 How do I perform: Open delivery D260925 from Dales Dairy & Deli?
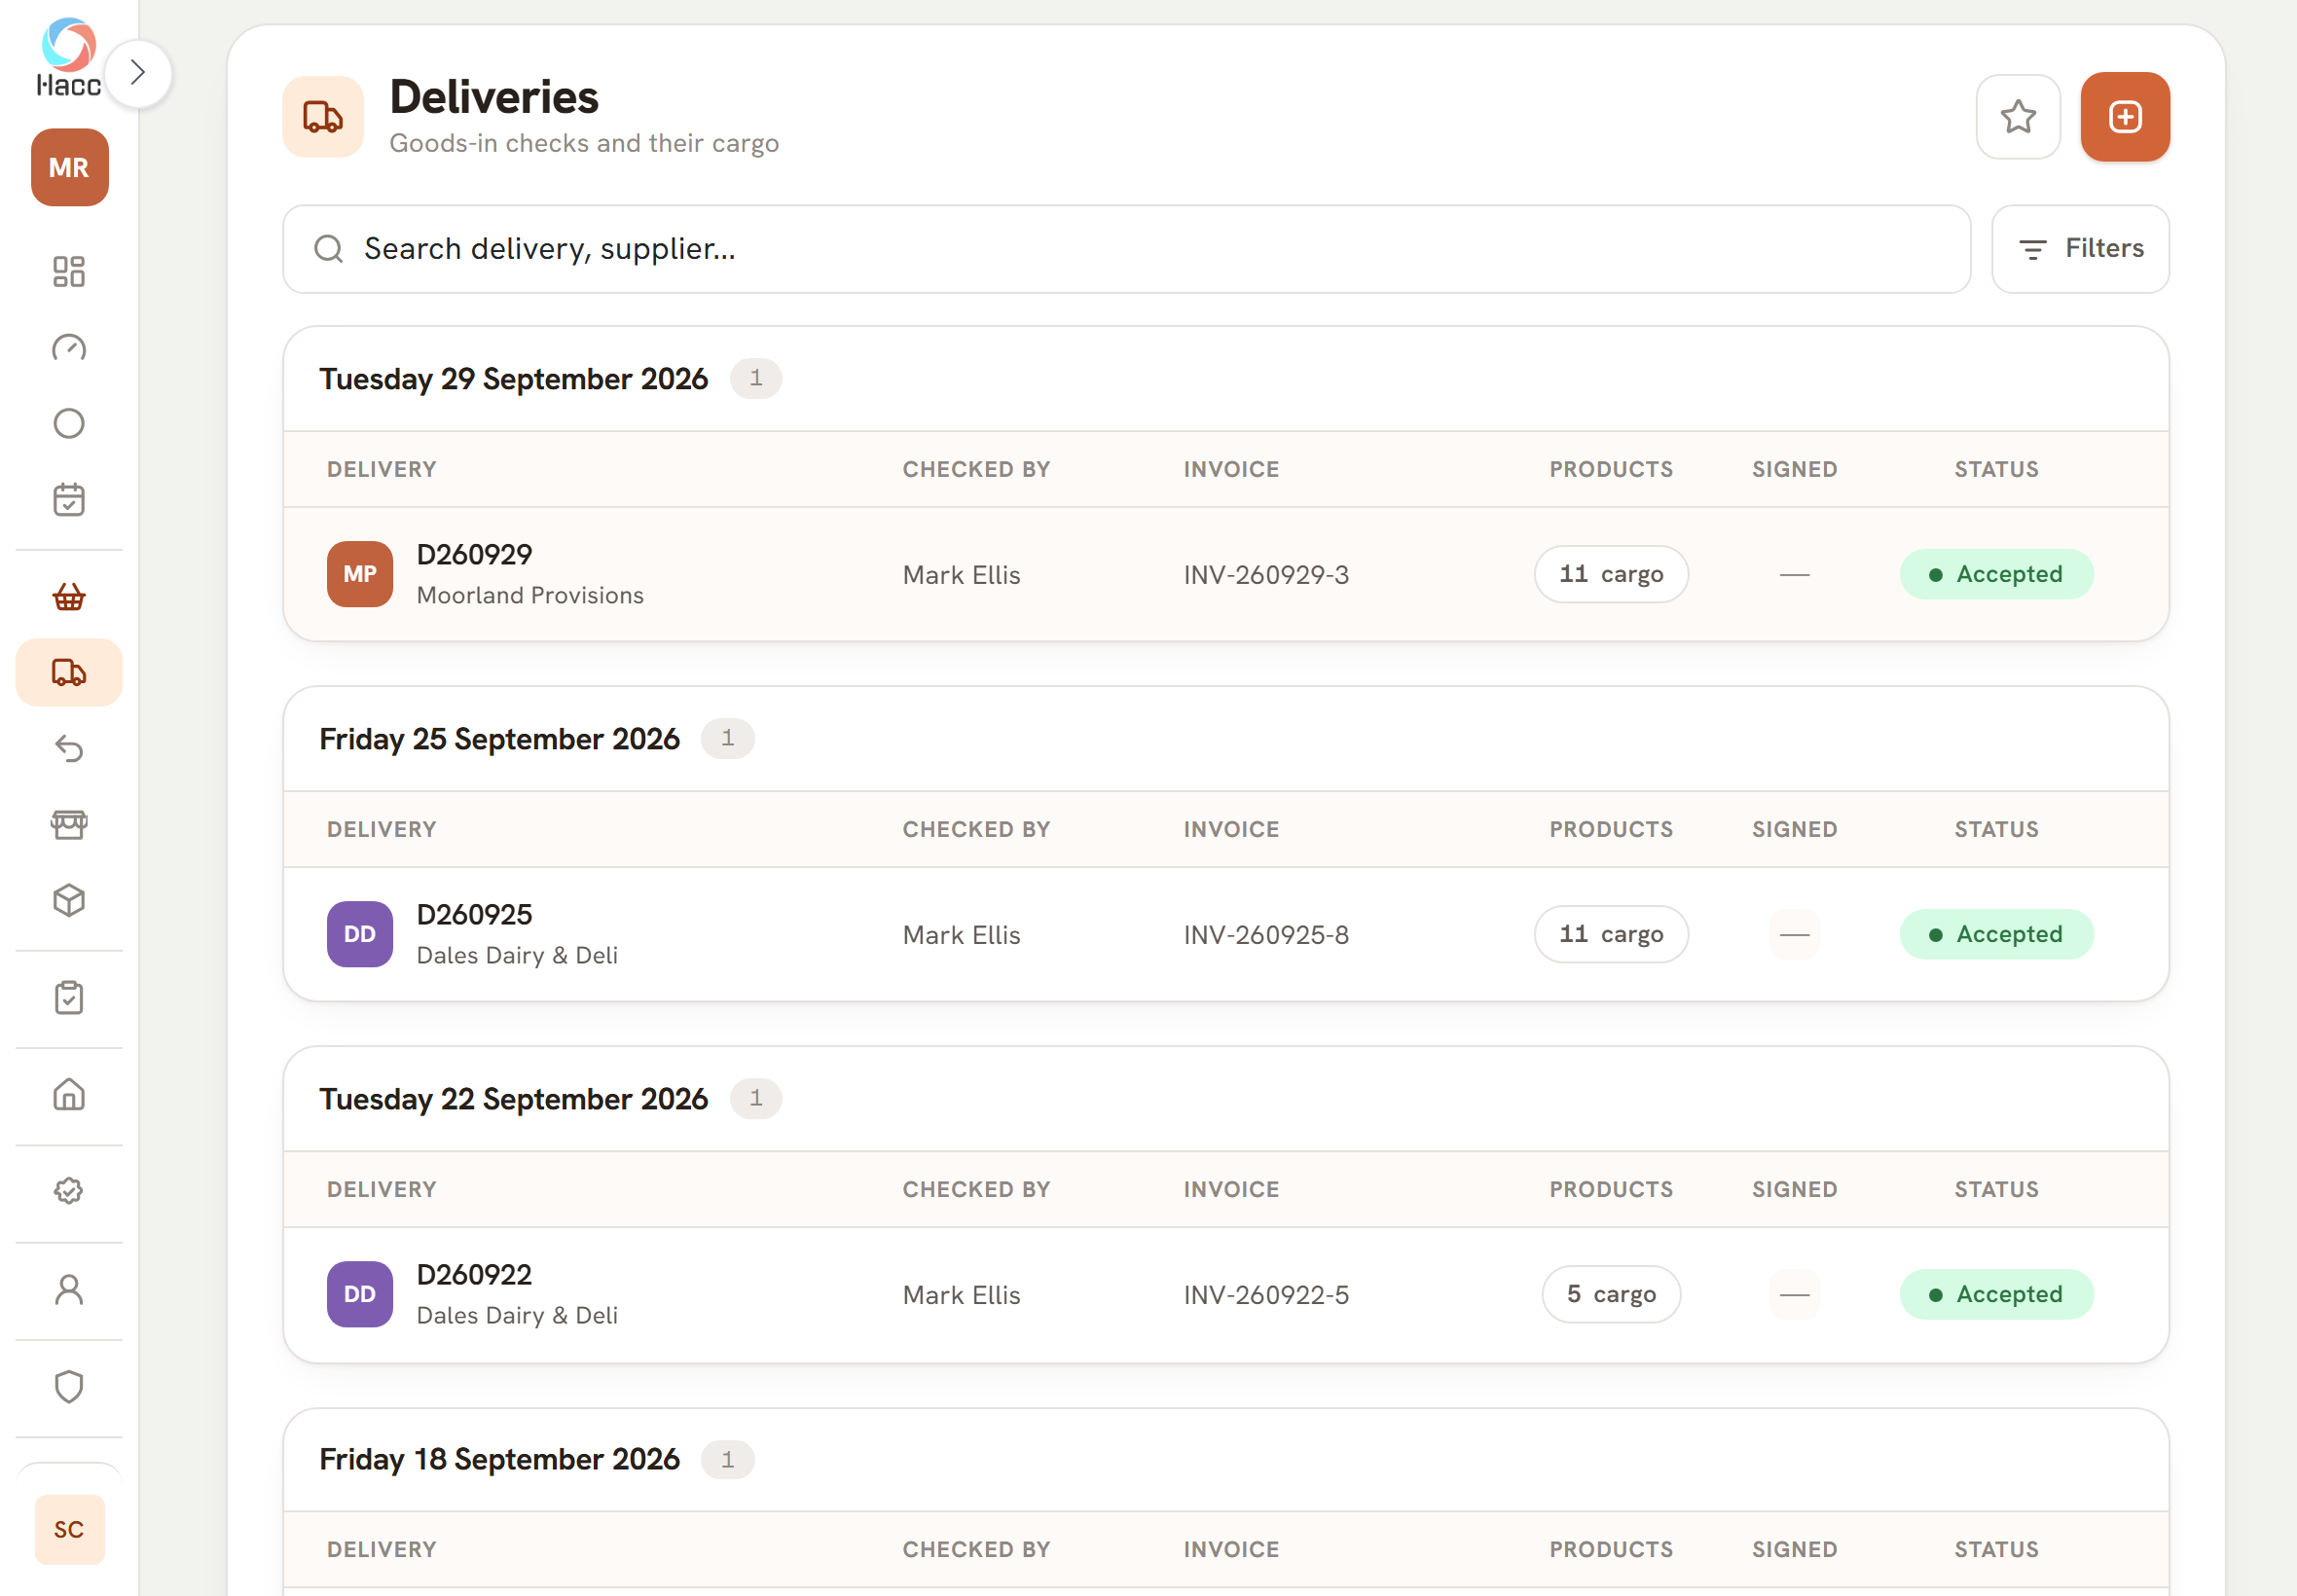1226,934
